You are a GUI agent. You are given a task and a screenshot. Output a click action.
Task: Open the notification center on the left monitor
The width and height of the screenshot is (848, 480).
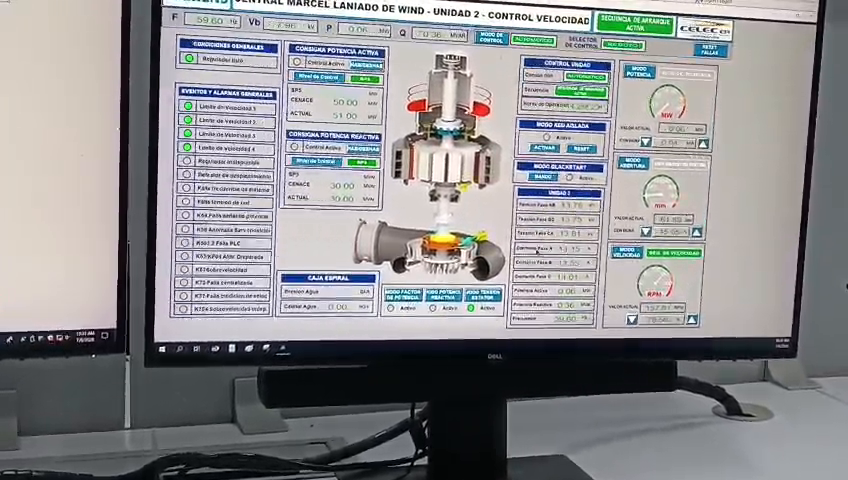point(105,336)
